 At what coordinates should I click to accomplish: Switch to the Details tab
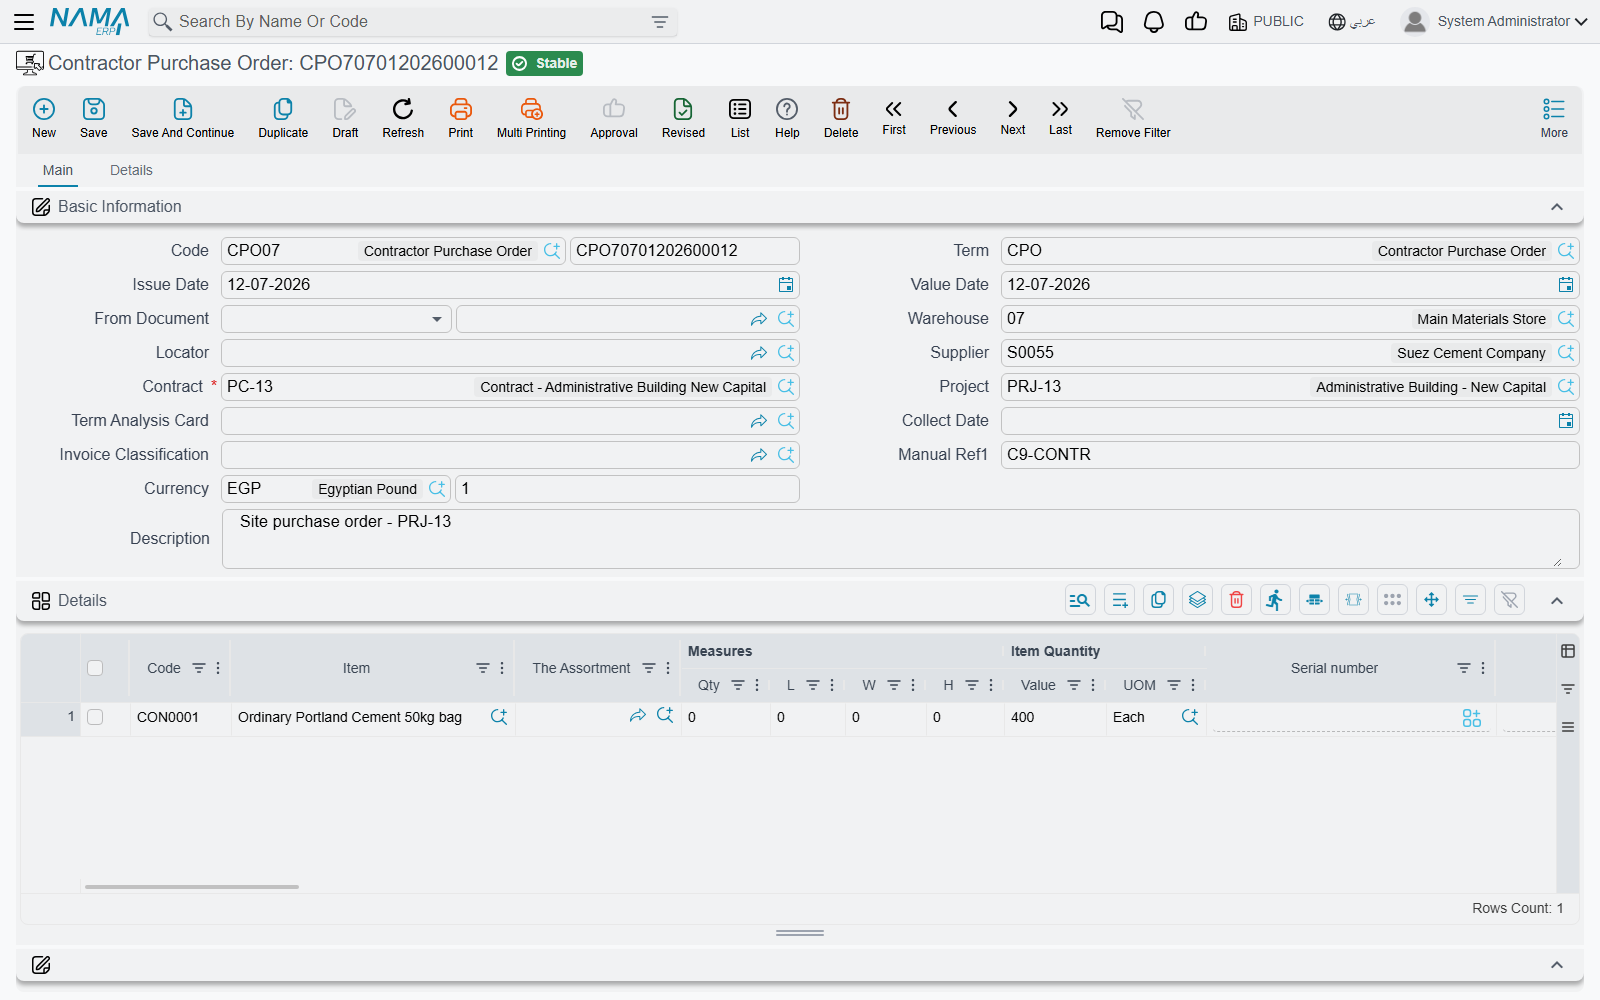click(131, 170)
